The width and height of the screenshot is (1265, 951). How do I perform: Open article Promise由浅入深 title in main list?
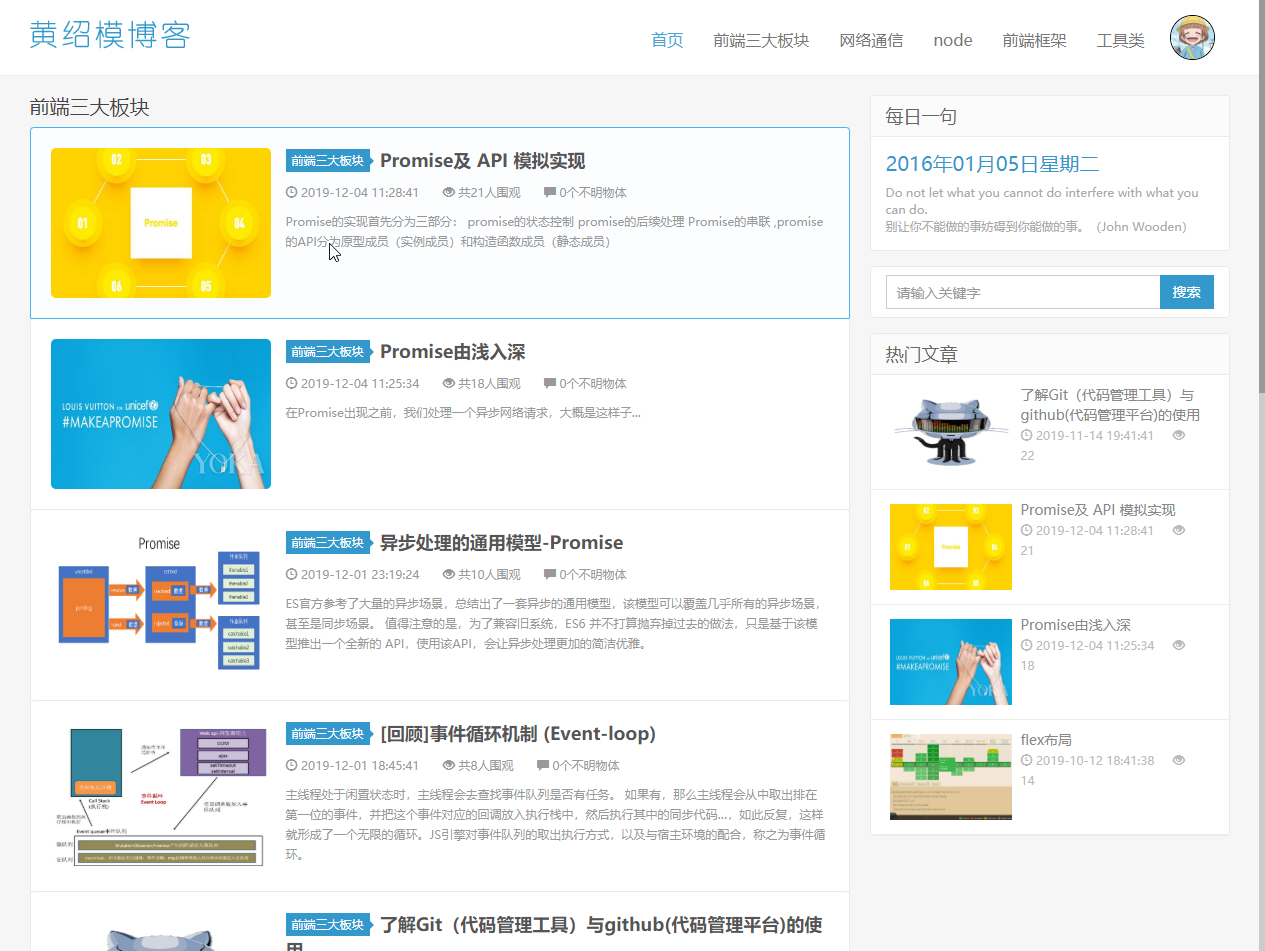[x=452, y=352]
